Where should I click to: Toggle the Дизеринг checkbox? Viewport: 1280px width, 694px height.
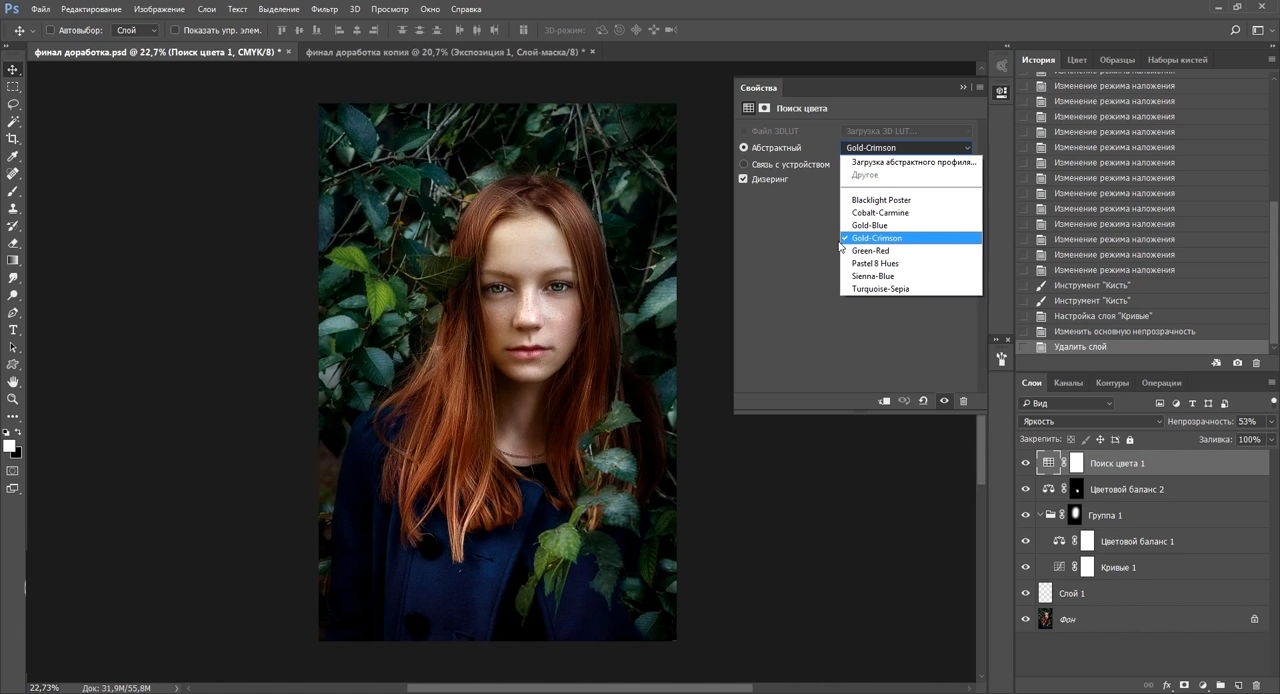click(743, 179)
